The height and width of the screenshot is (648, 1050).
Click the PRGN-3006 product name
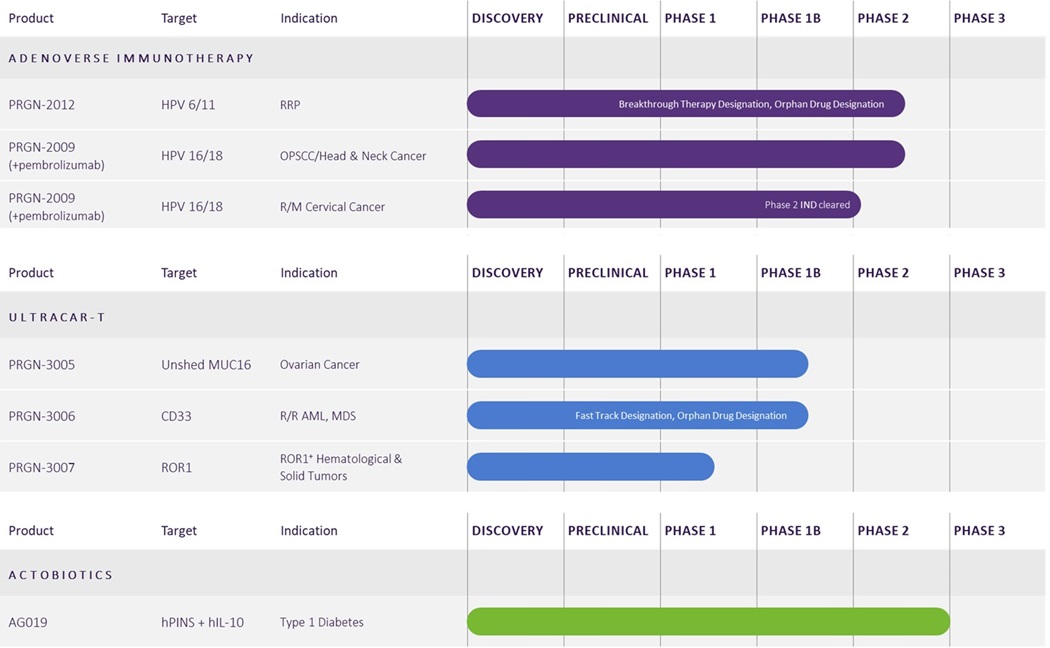[x=42, y=417]
